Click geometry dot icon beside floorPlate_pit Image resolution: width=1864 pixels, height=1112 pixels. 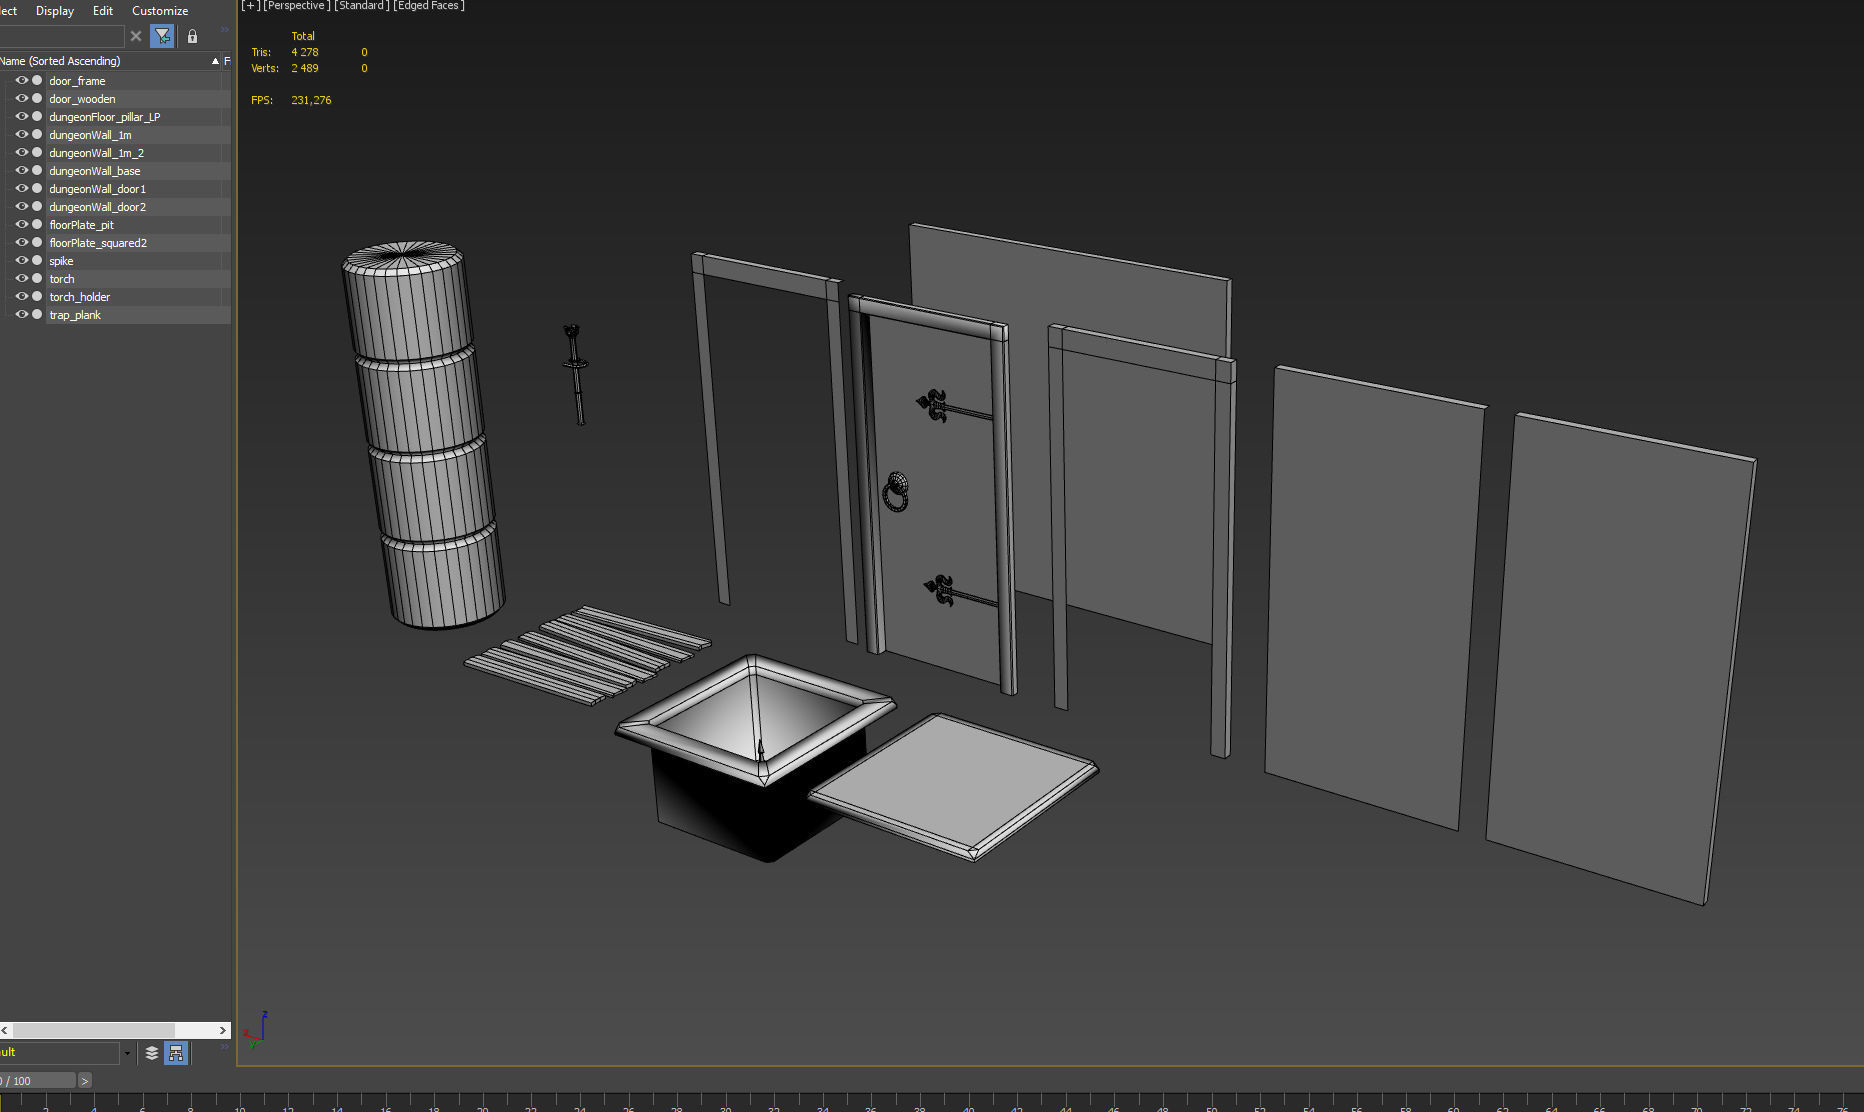click(37, 224)
